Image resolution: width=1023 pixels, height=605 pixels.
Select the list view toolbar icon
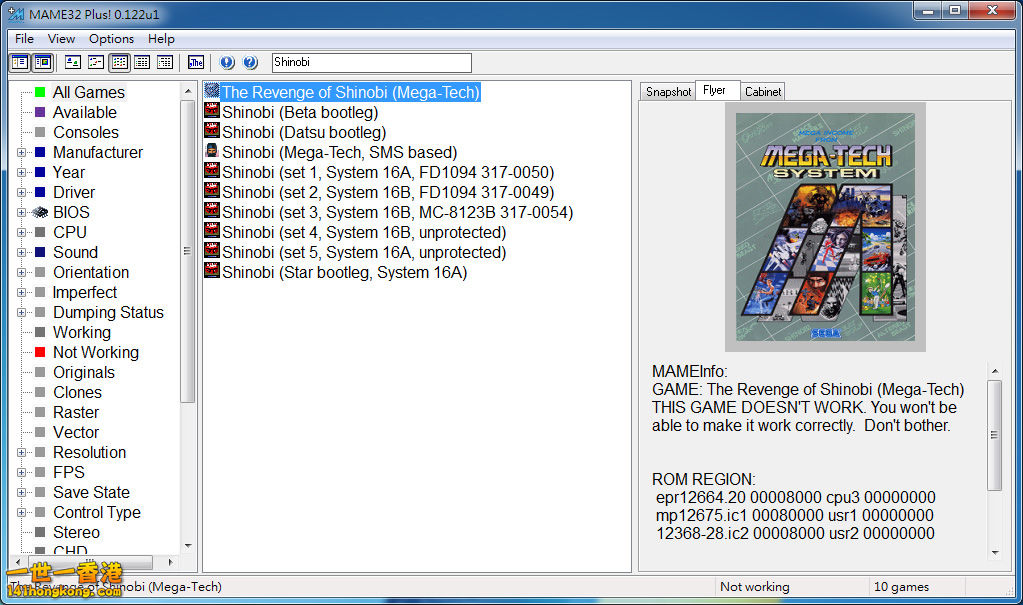(x=120, y=62)
